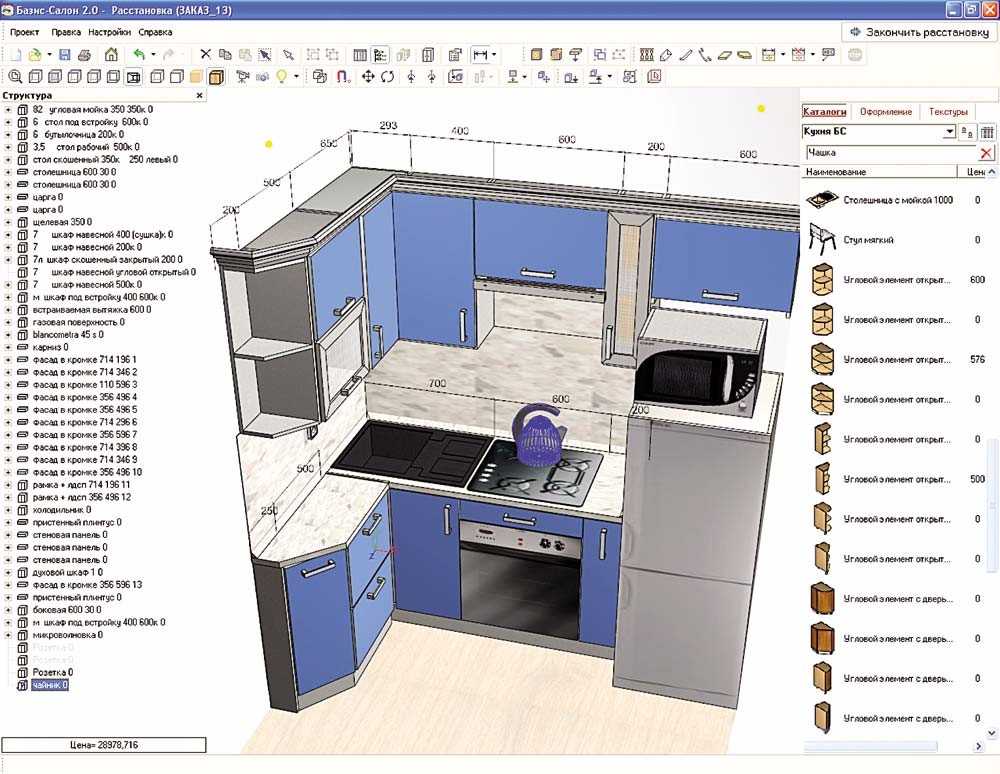The width and height of the screenshot is (1000, 774).
Task: Click the Закончить расстановку button
Action: 919,32
